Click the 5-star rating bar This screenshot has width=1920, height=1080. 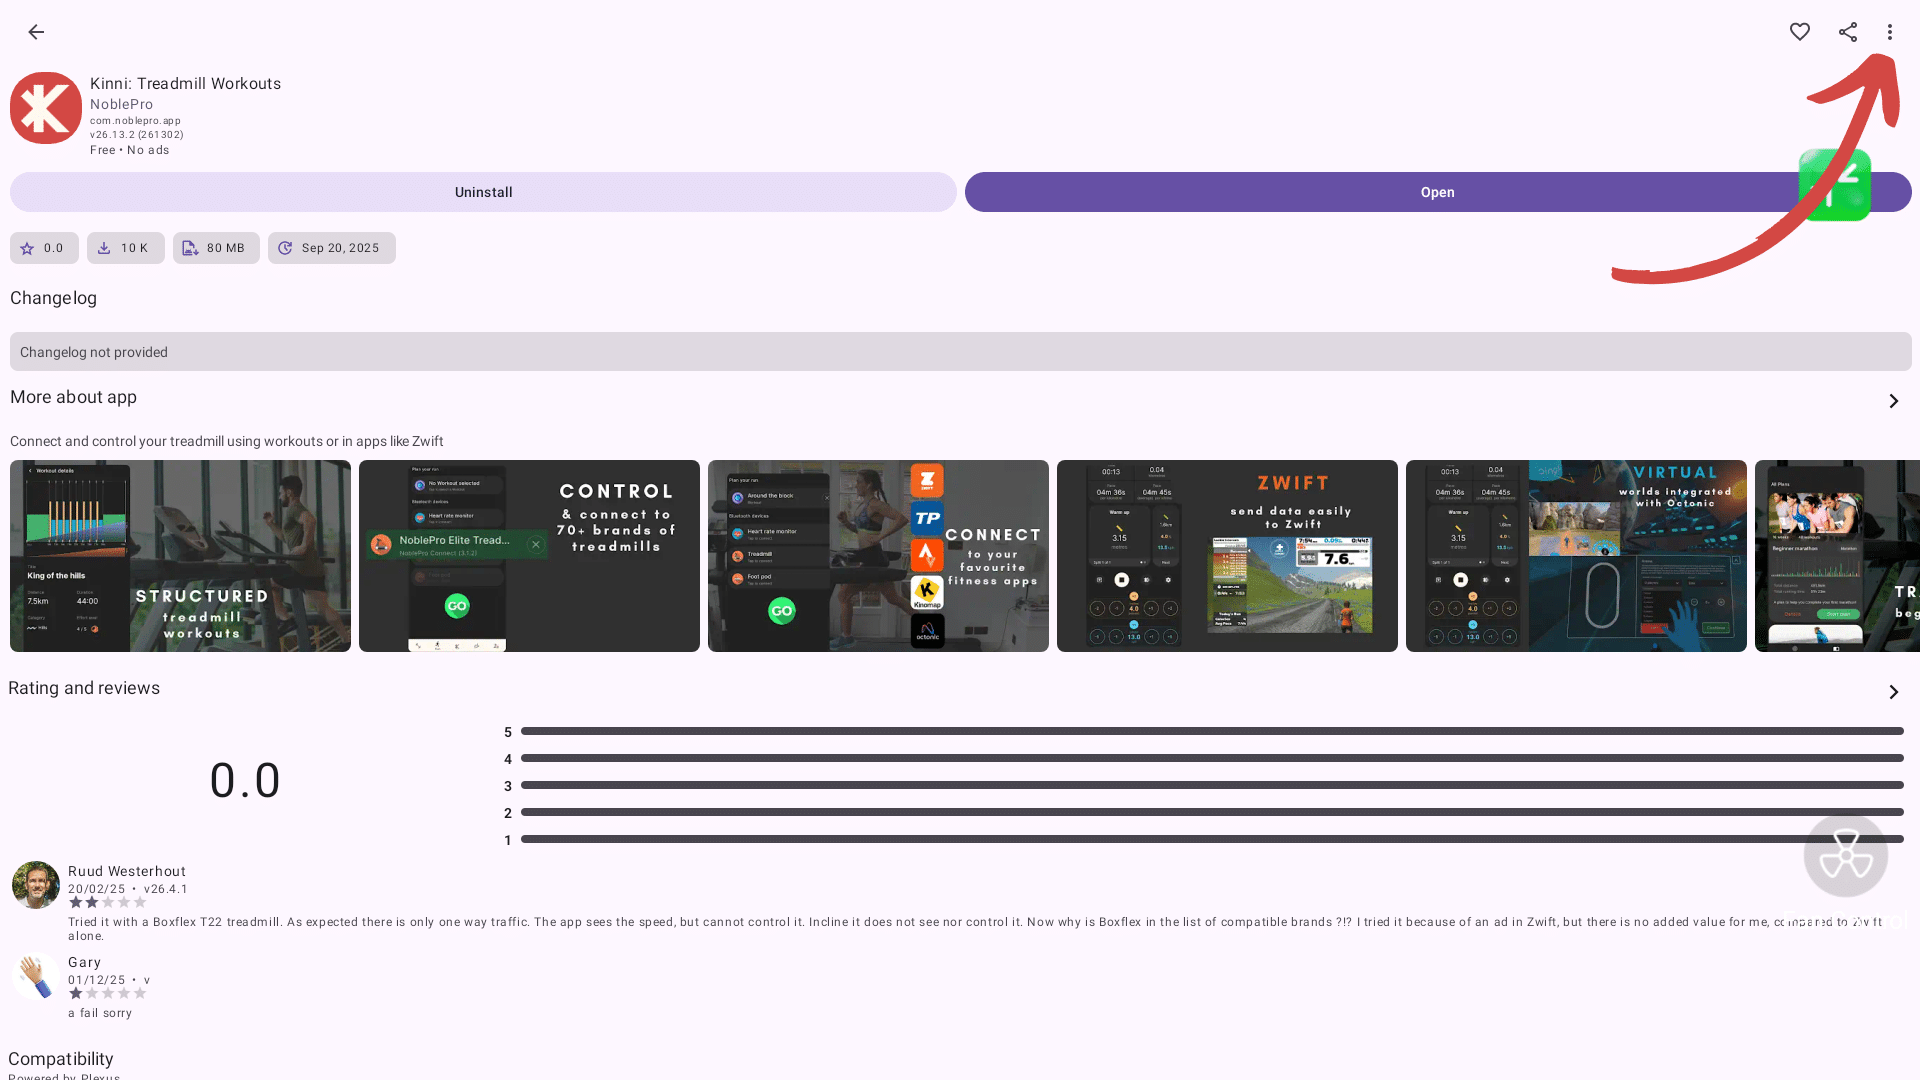tap(1211, 731)
